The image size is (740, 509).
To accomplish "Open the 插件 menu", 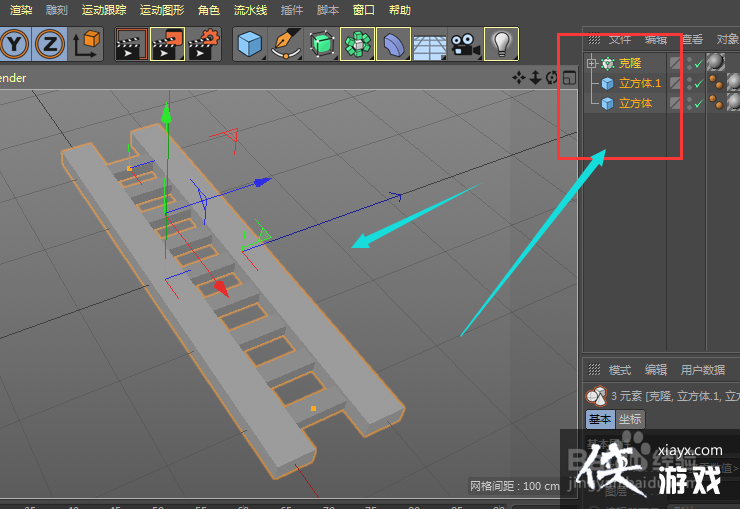I will click(292, 10).
